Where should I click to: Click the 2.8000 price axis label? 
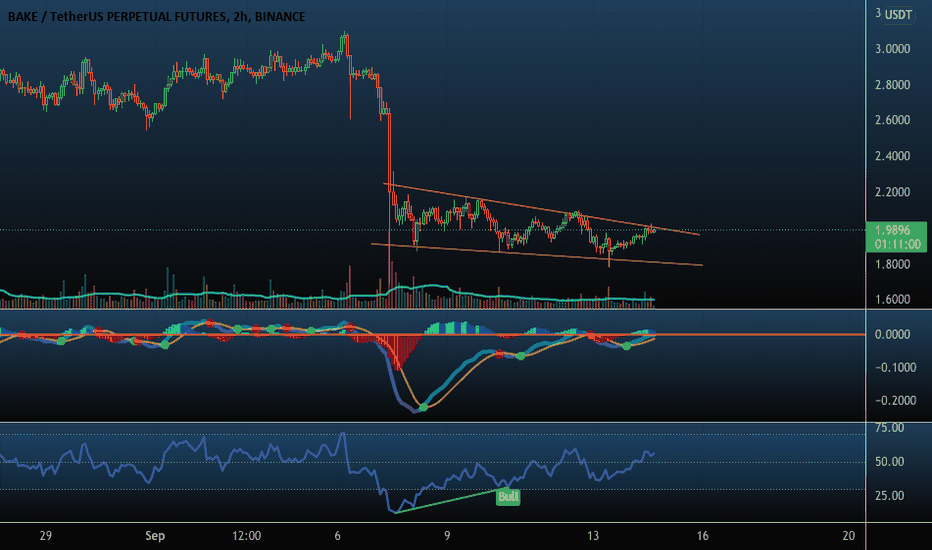coord(892,85)
